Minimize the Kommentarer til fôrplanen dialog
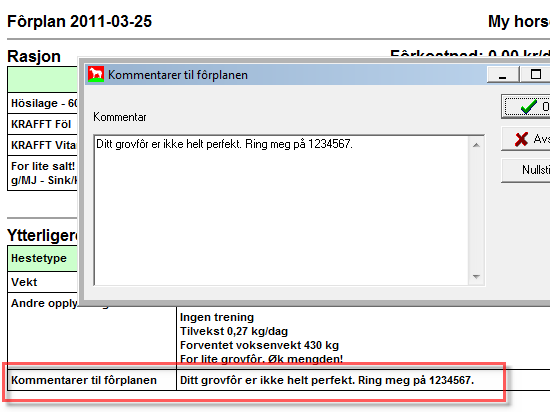 [x=503, y=75]
